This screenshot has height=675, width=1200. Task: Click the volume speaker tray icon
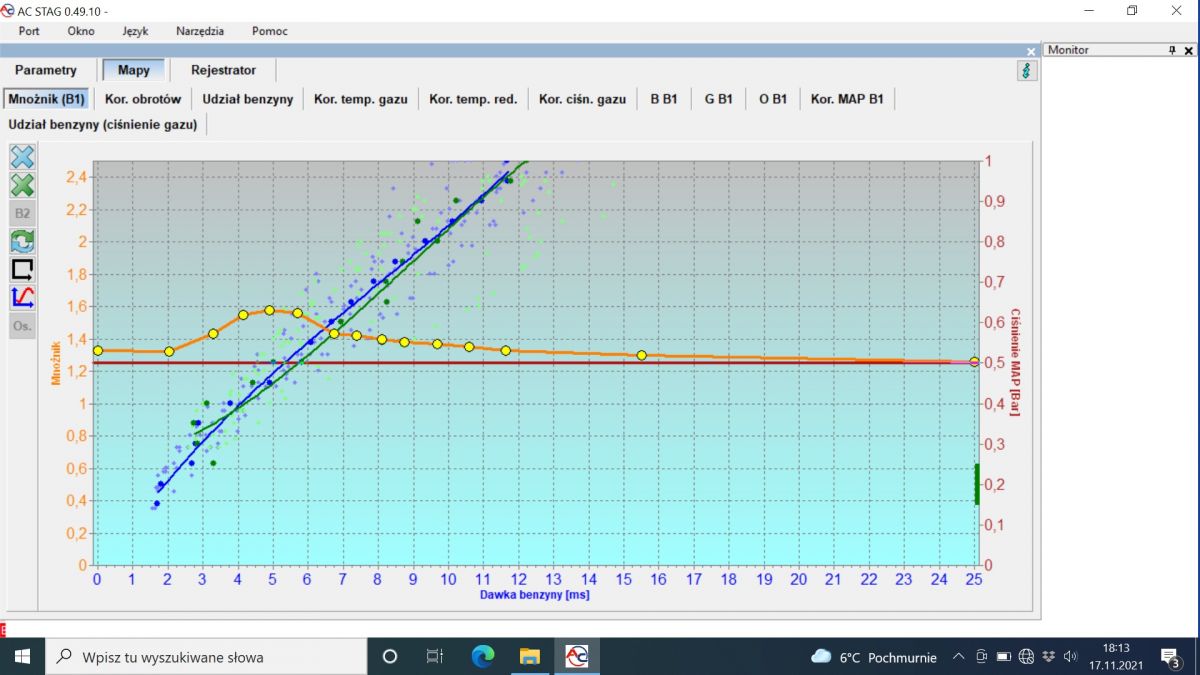(x=1070, y=657)
